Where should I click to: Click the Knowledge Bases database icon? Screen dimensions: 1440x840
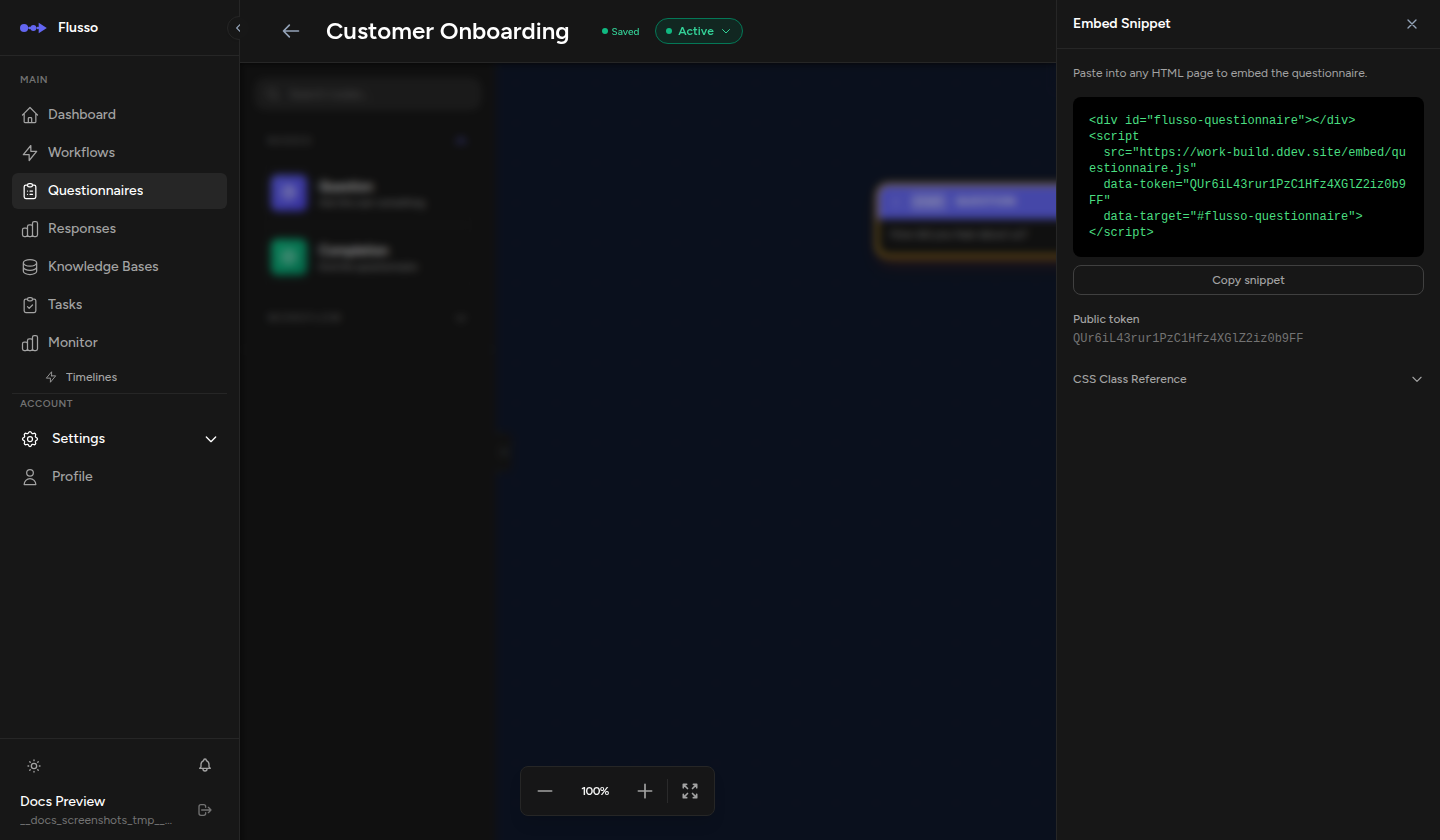pos(30,267)
